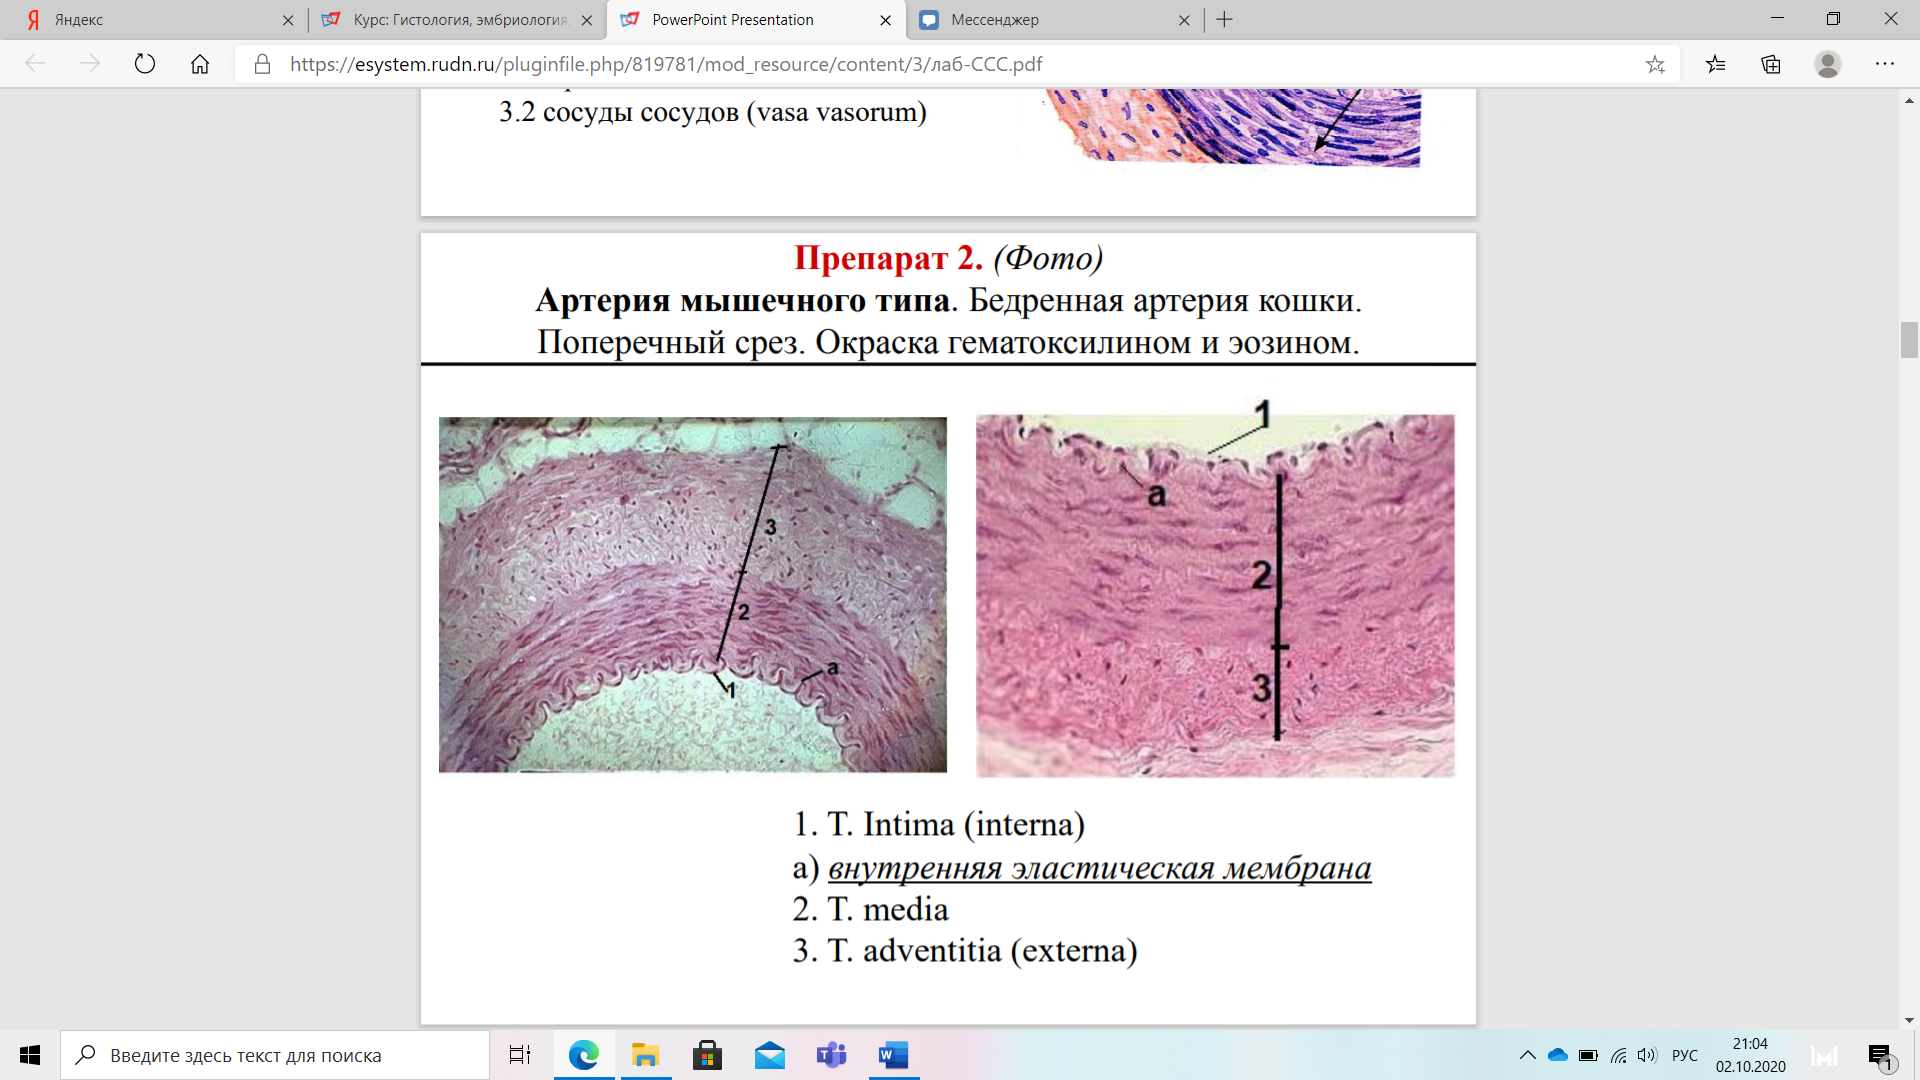Click the Windows taskbar search box
Screen dimensions: 1920x1080
275,1055
